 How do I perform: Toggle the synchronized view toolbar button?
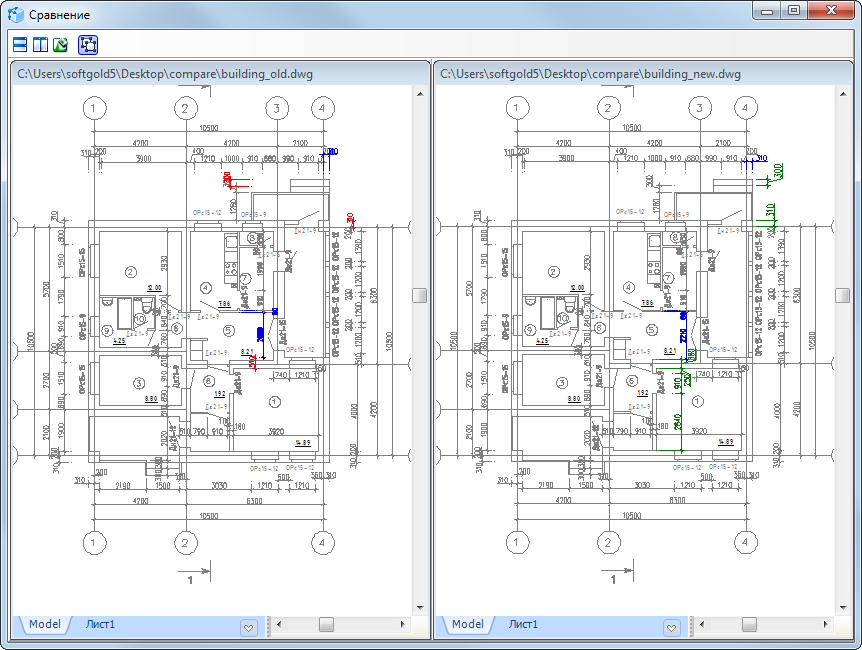pos(86,45)
